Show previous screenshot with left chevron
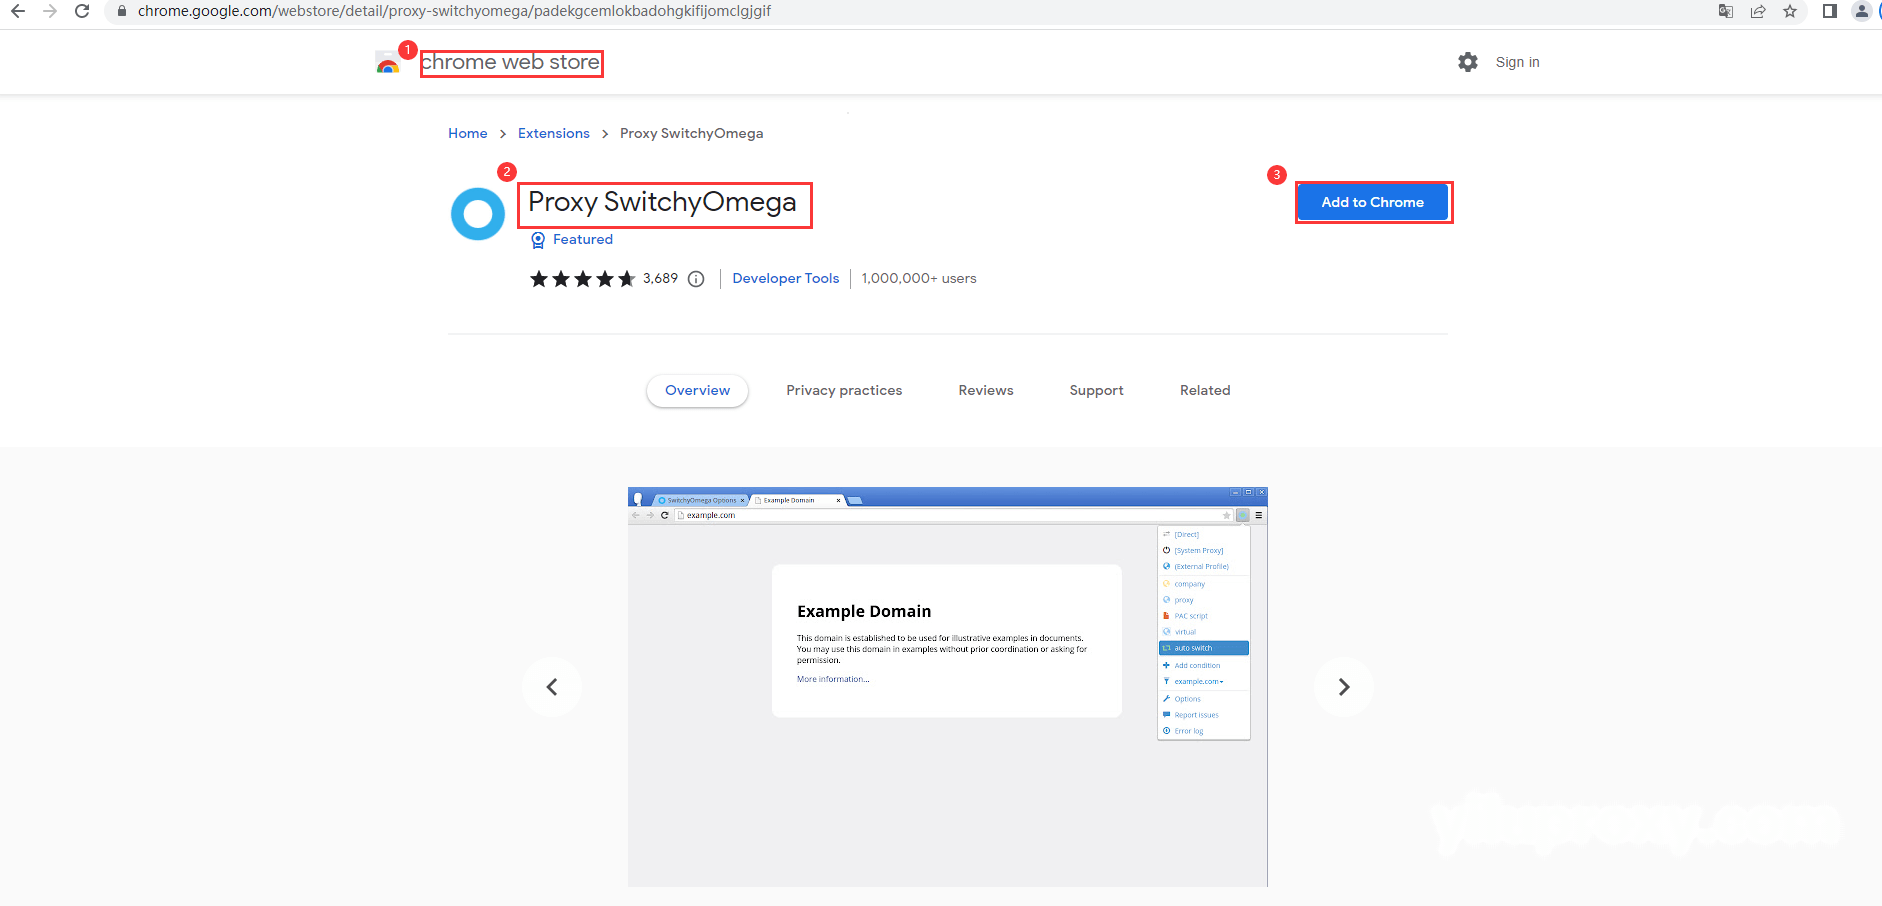The height and width of the screenshot is (906, 1882). pyautogui.click(x=552, y=687)
